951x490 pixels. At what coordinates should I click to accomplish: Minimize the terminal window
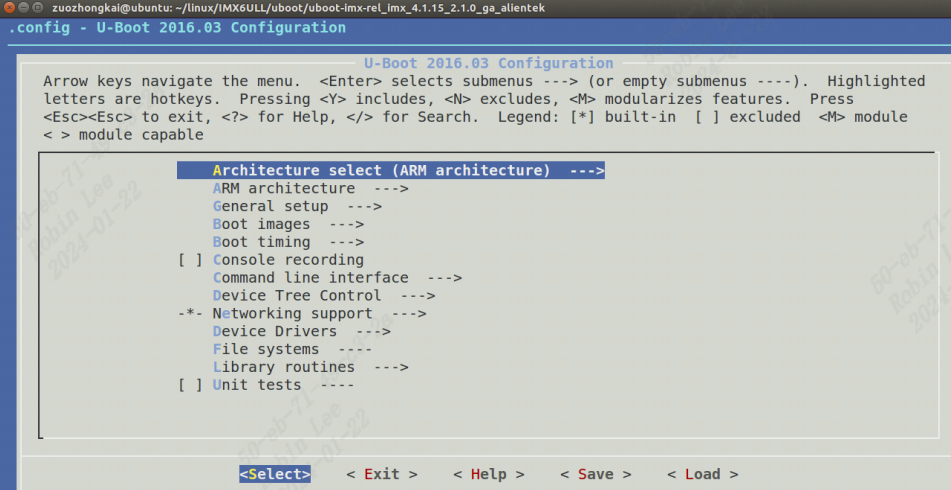click(x=24, y=7)
